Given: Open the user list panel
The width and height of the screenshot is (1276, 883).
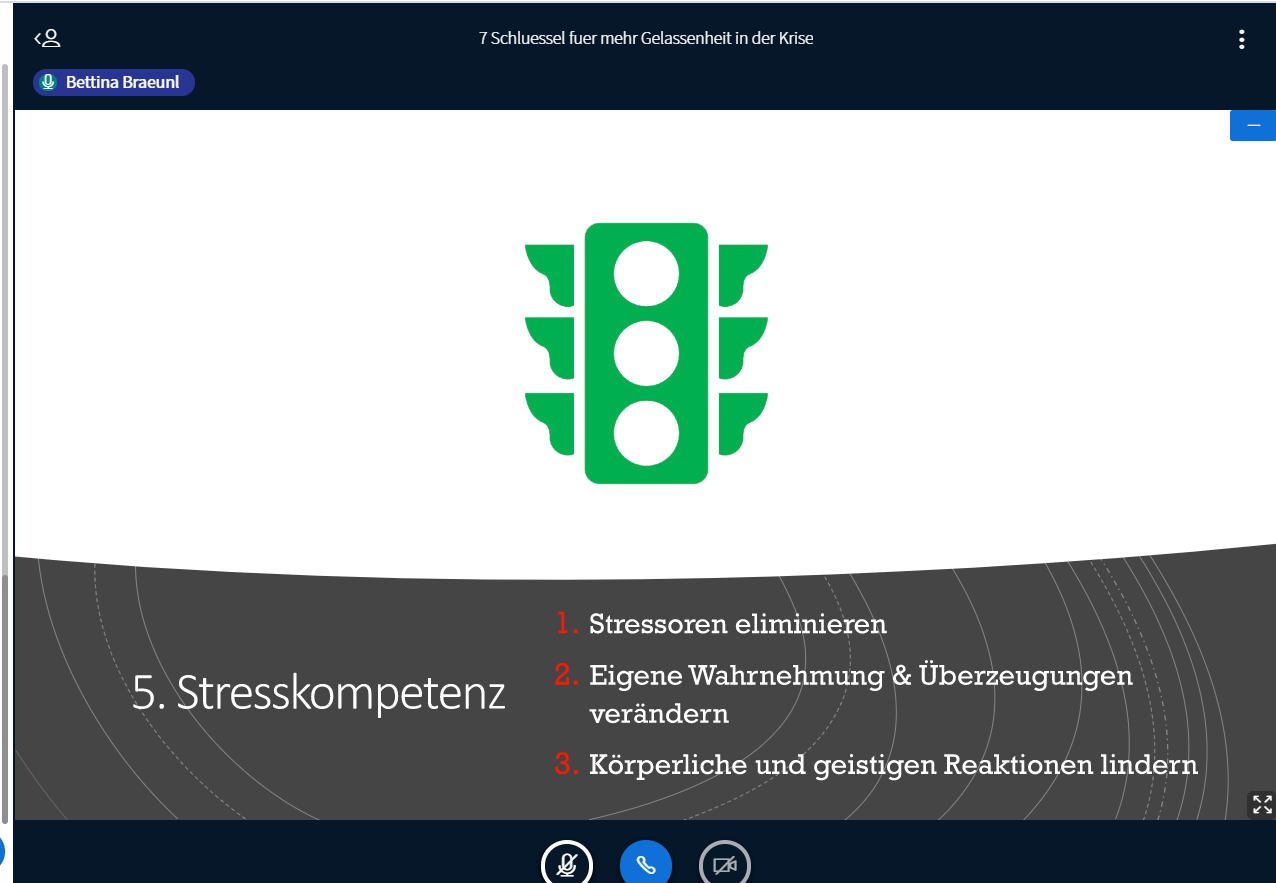Looking at the screenshot, I should pyautogui.click(x=47, y=39).
